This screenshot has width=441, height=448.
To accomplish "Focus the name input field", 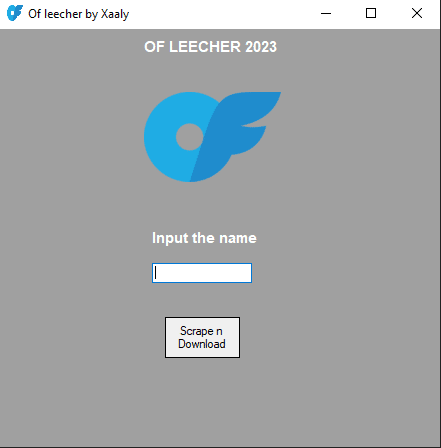I will (202, 273).
